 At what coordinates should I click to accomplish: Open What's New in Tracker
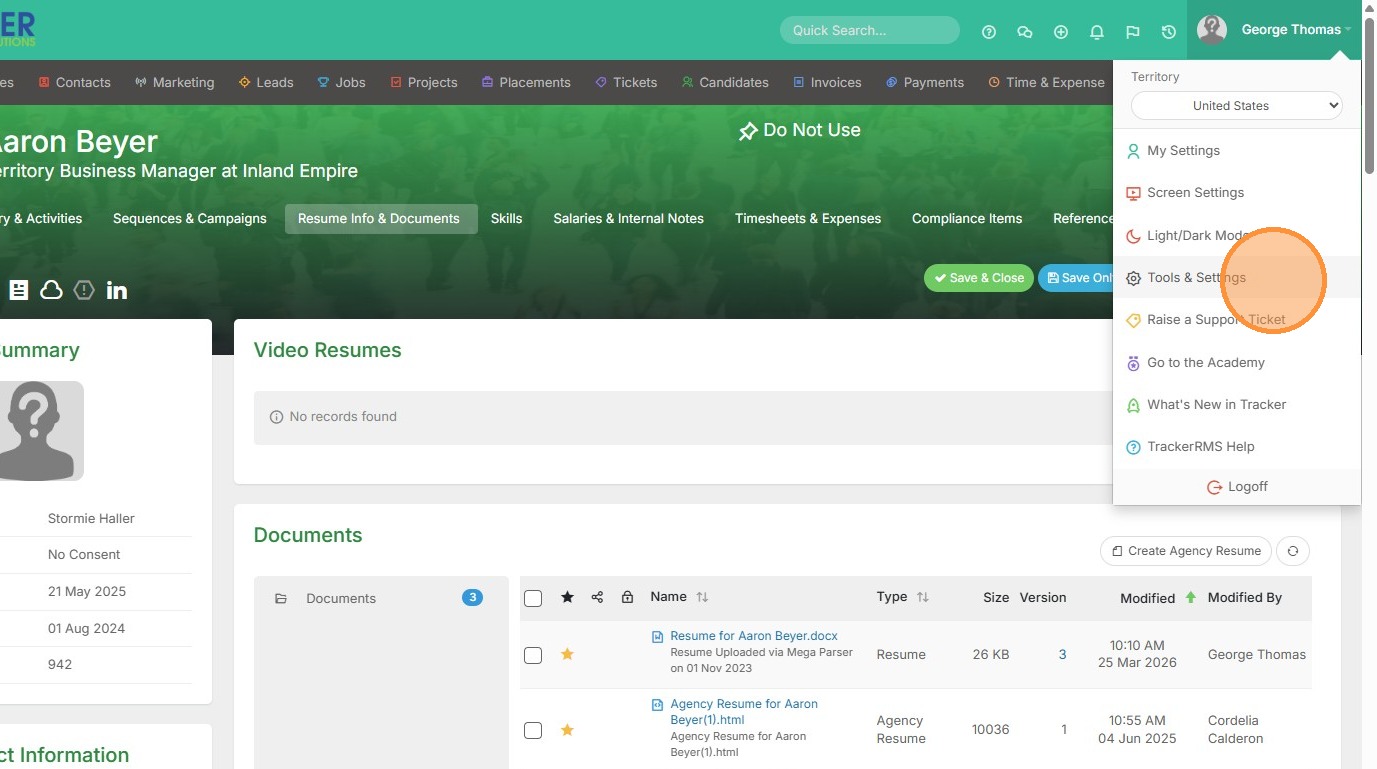pos(1237,405)
